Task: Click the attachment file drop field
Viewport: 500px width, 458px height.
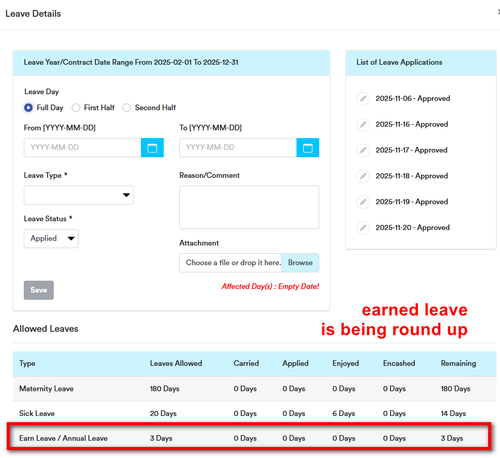Action: click(x=231, y=263)
